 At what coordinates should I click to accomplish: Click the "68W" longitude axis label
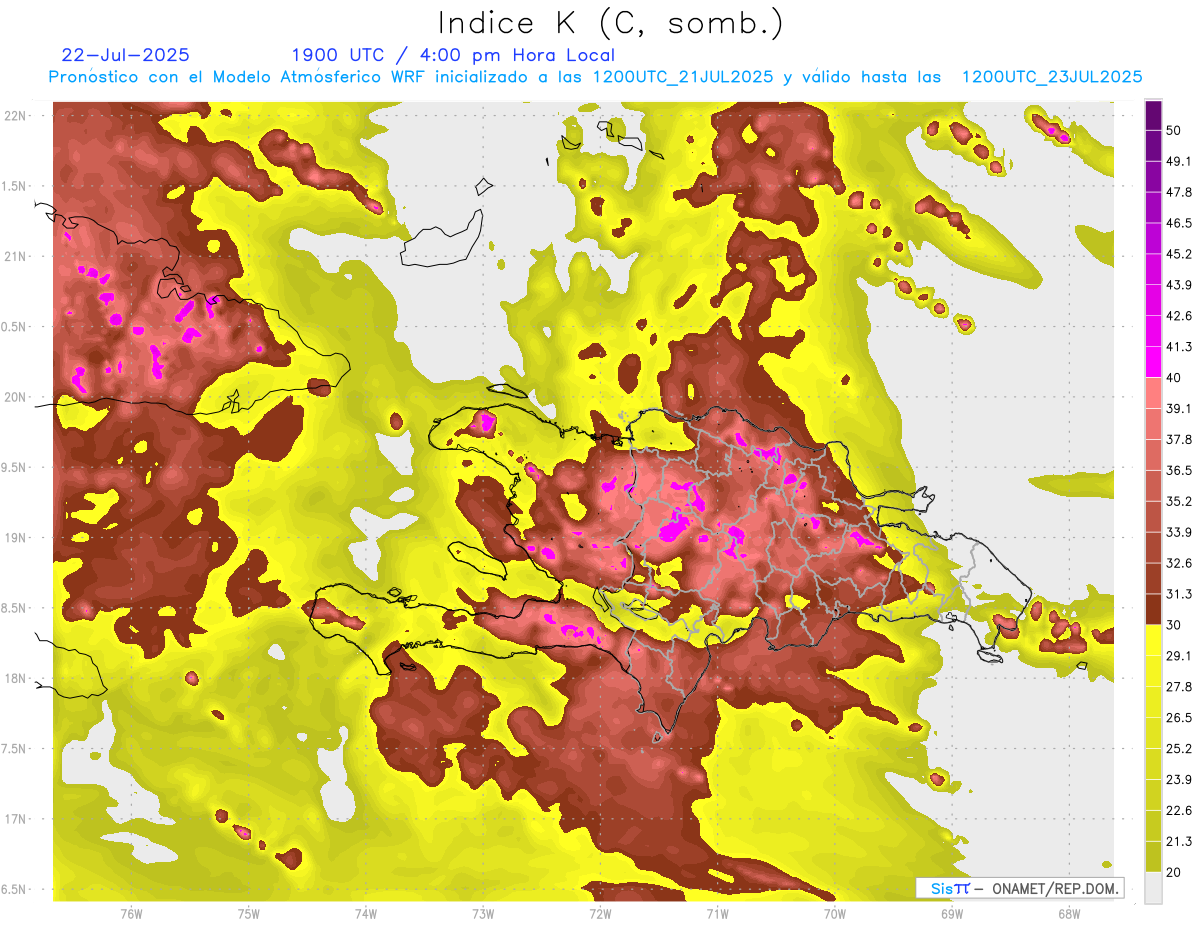coord(1068,913)
